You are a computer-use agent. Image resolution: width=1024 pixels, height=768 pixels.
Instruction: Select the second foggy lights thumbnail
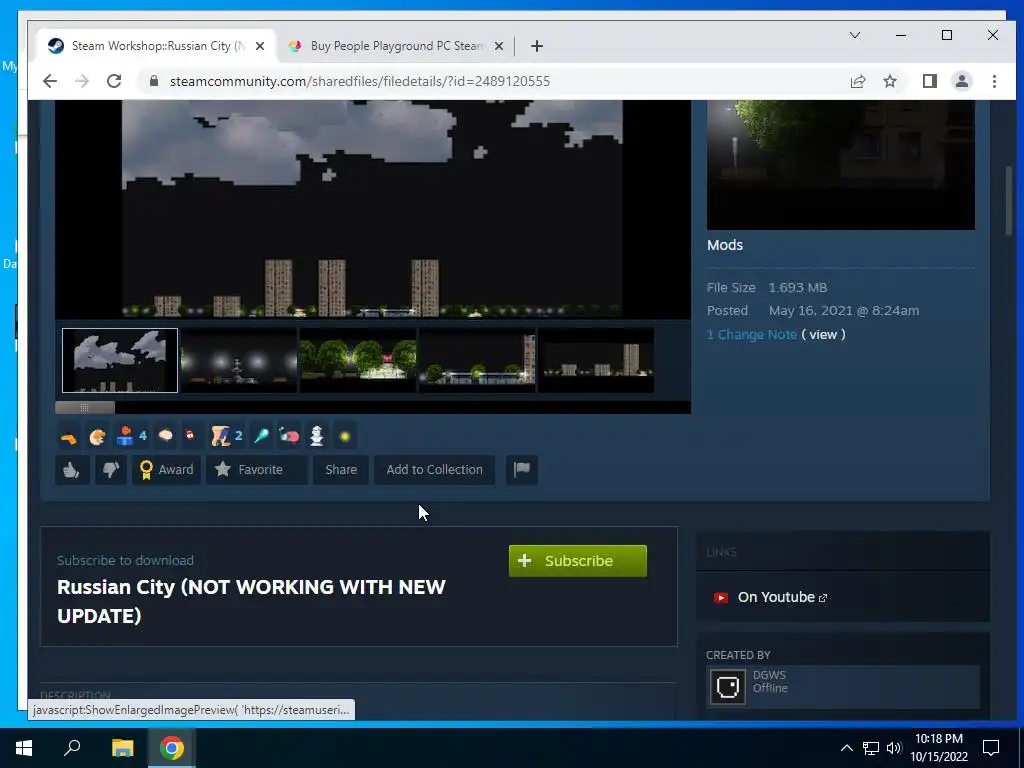[239, 360]
